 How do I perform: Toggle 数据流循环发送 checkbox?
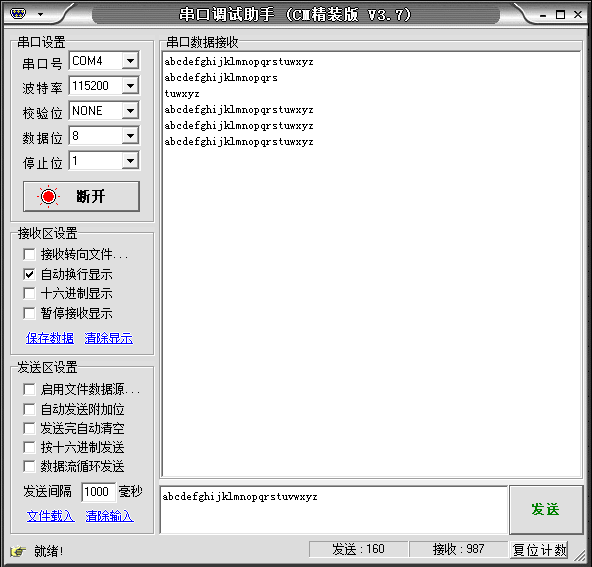pos(29,466)
